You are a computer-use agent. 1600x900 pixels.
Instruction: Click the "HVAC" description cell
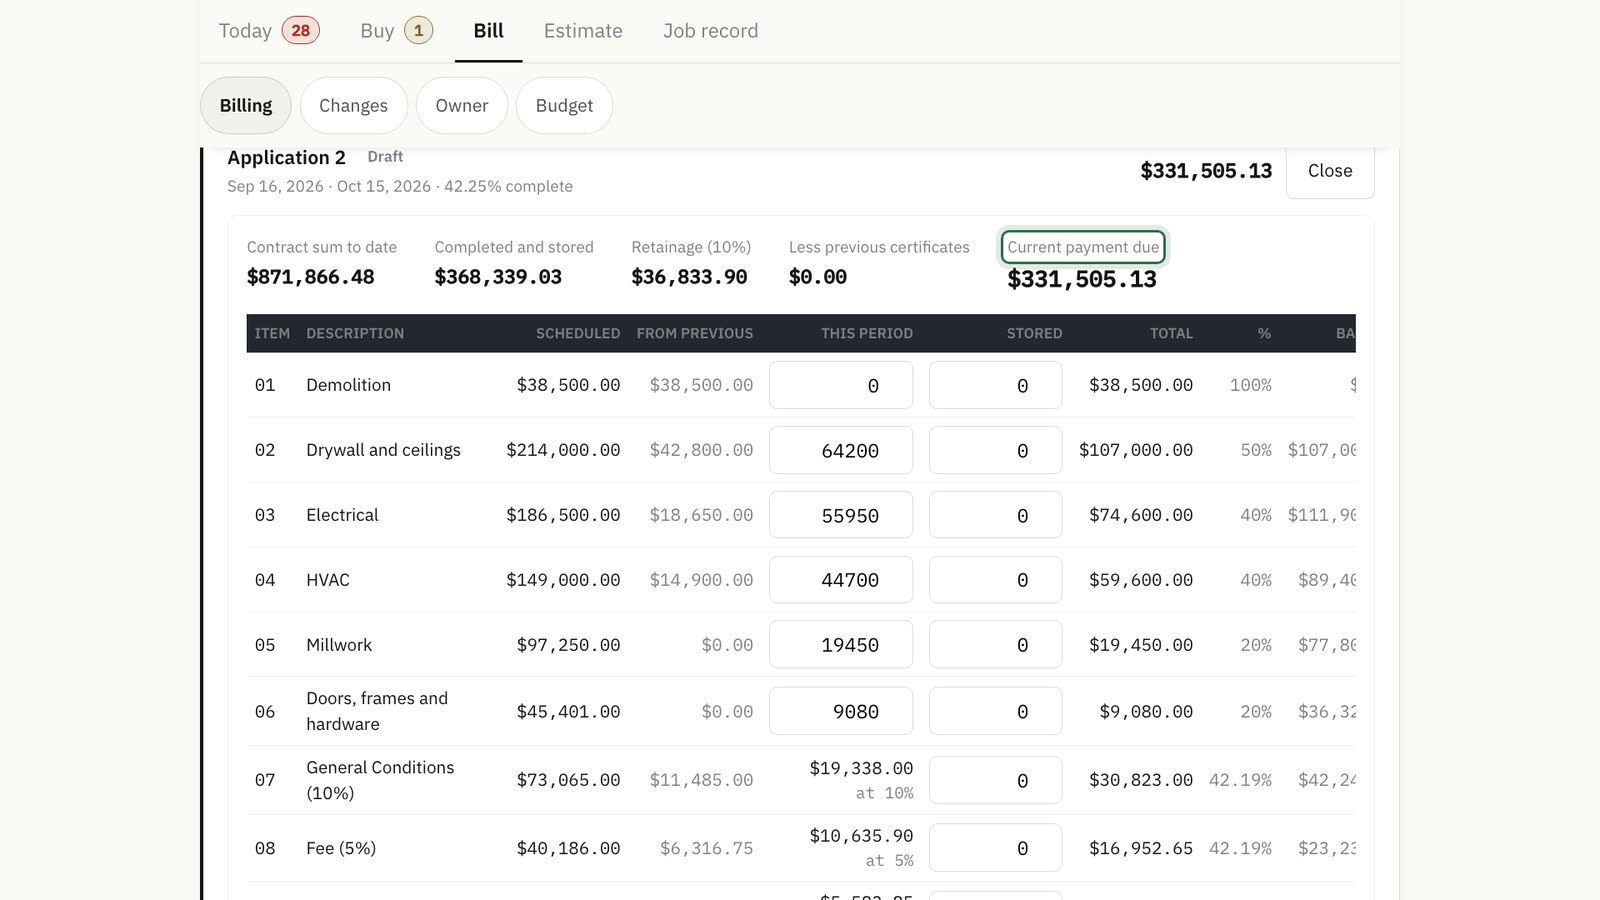[328, 580]
